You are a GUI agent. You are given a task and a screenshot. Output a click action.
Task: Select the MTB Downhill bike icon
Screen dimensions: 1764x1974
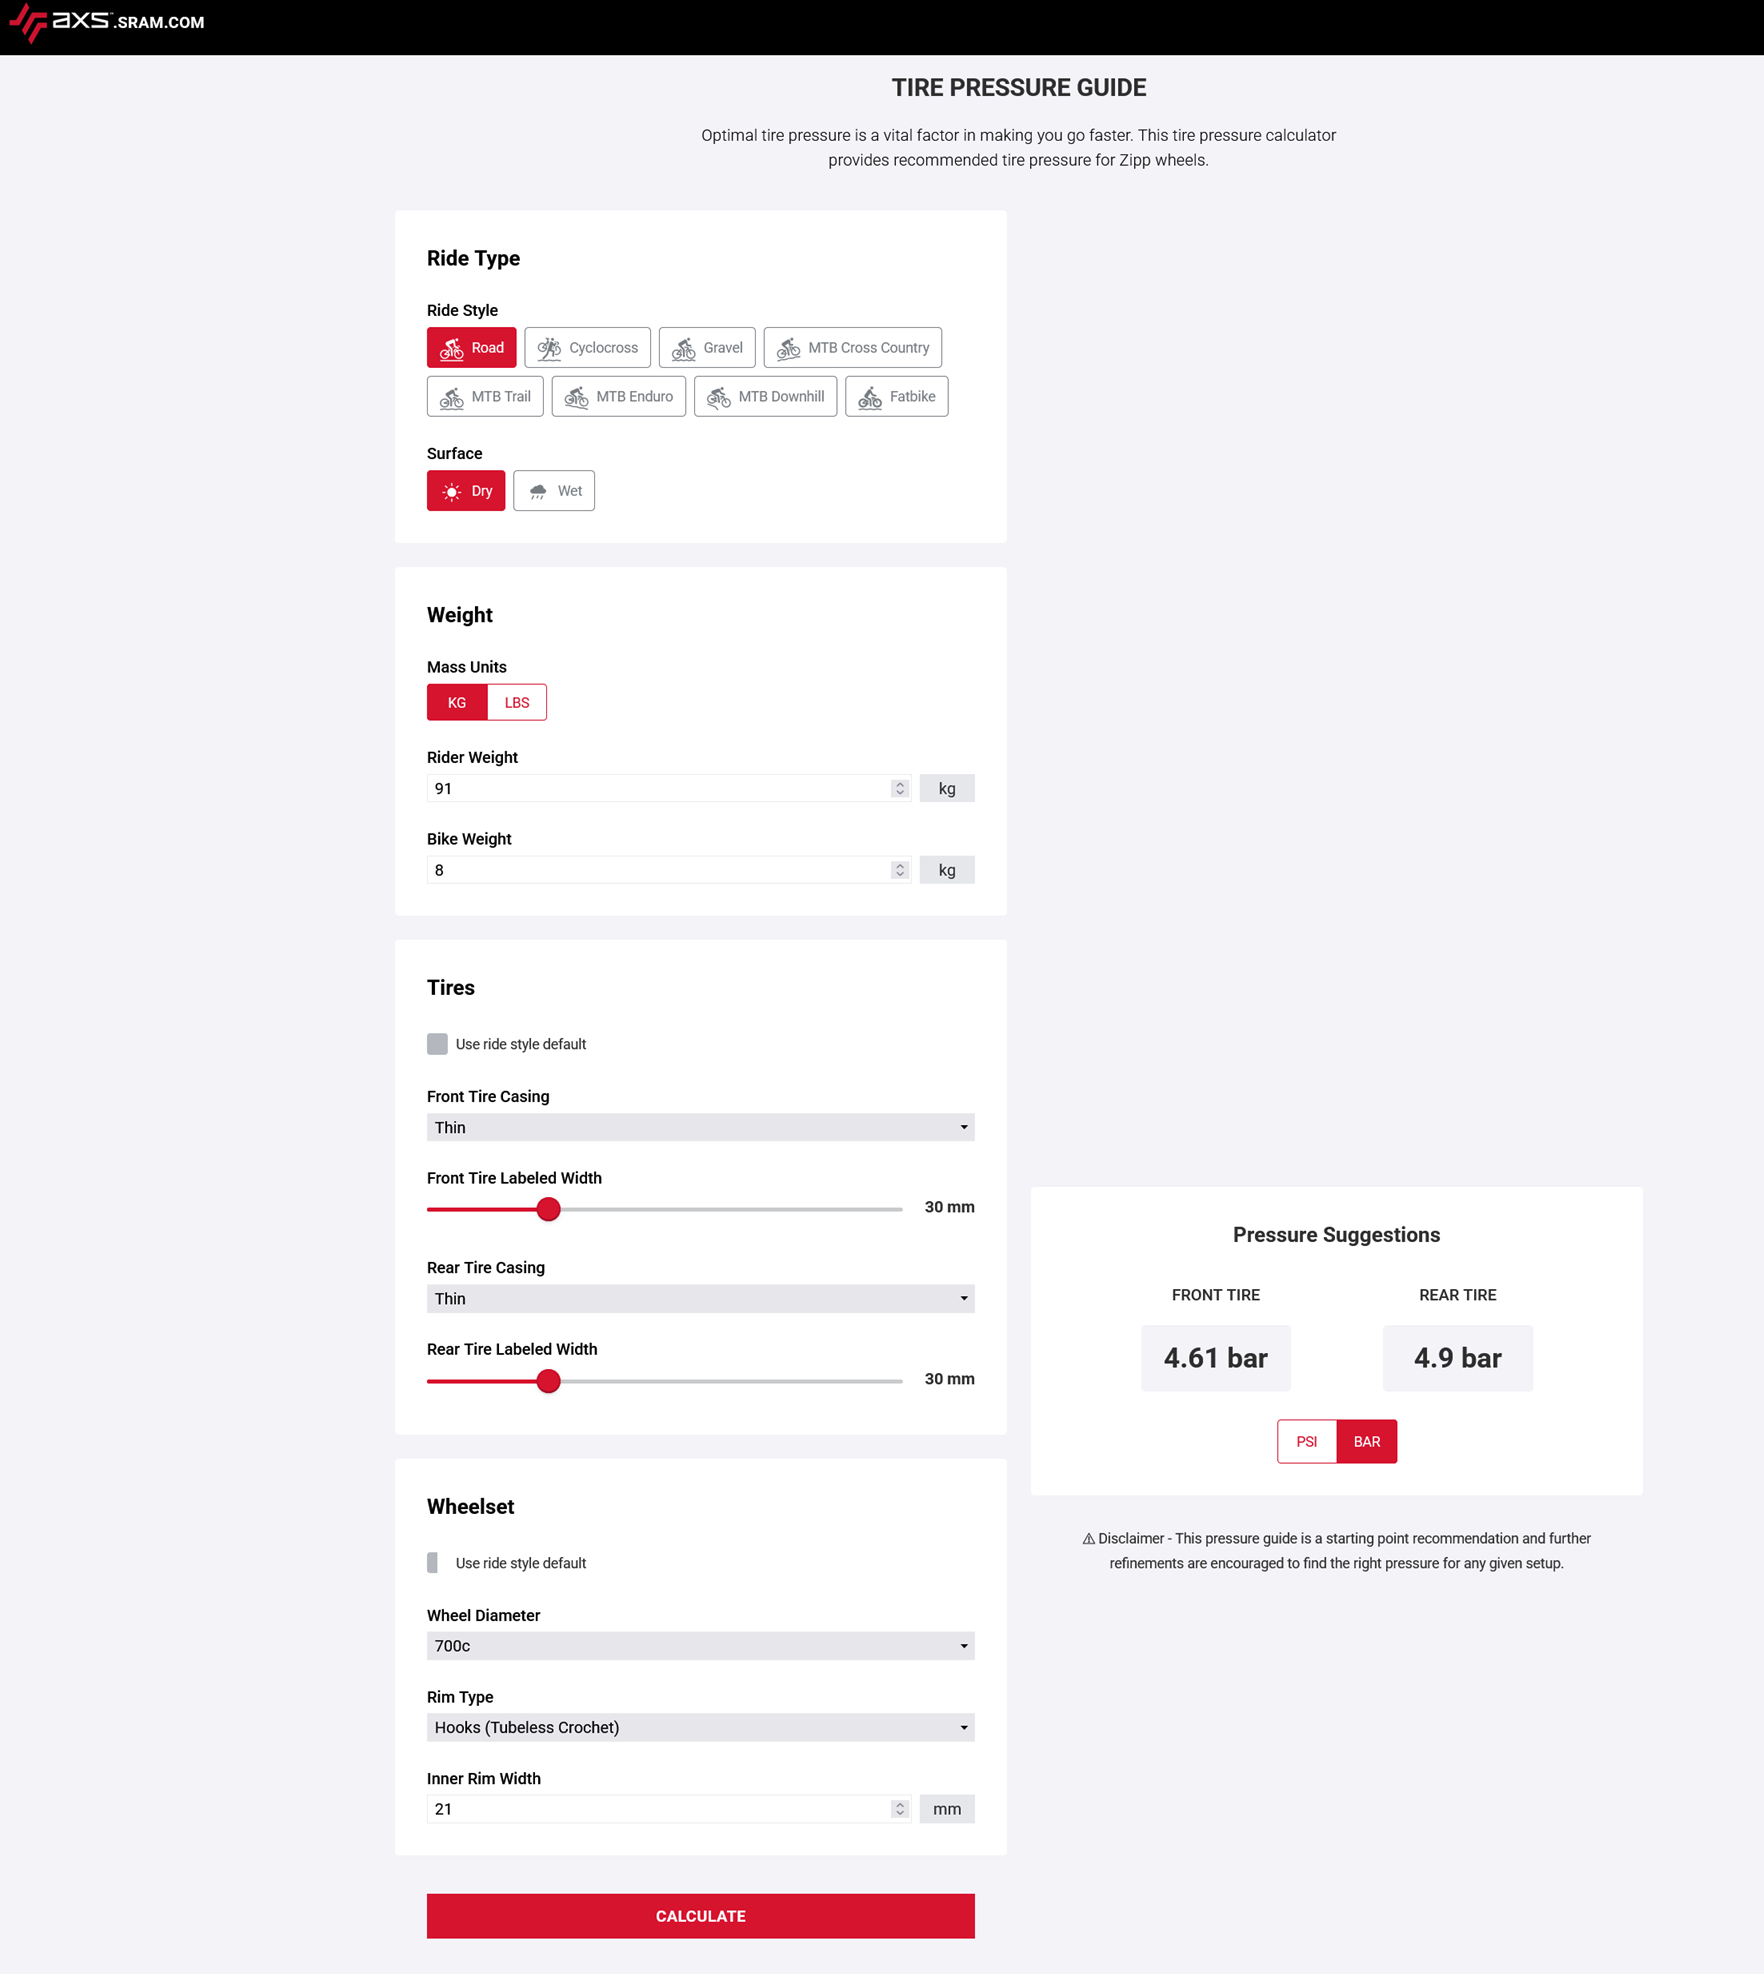point(718,397)
